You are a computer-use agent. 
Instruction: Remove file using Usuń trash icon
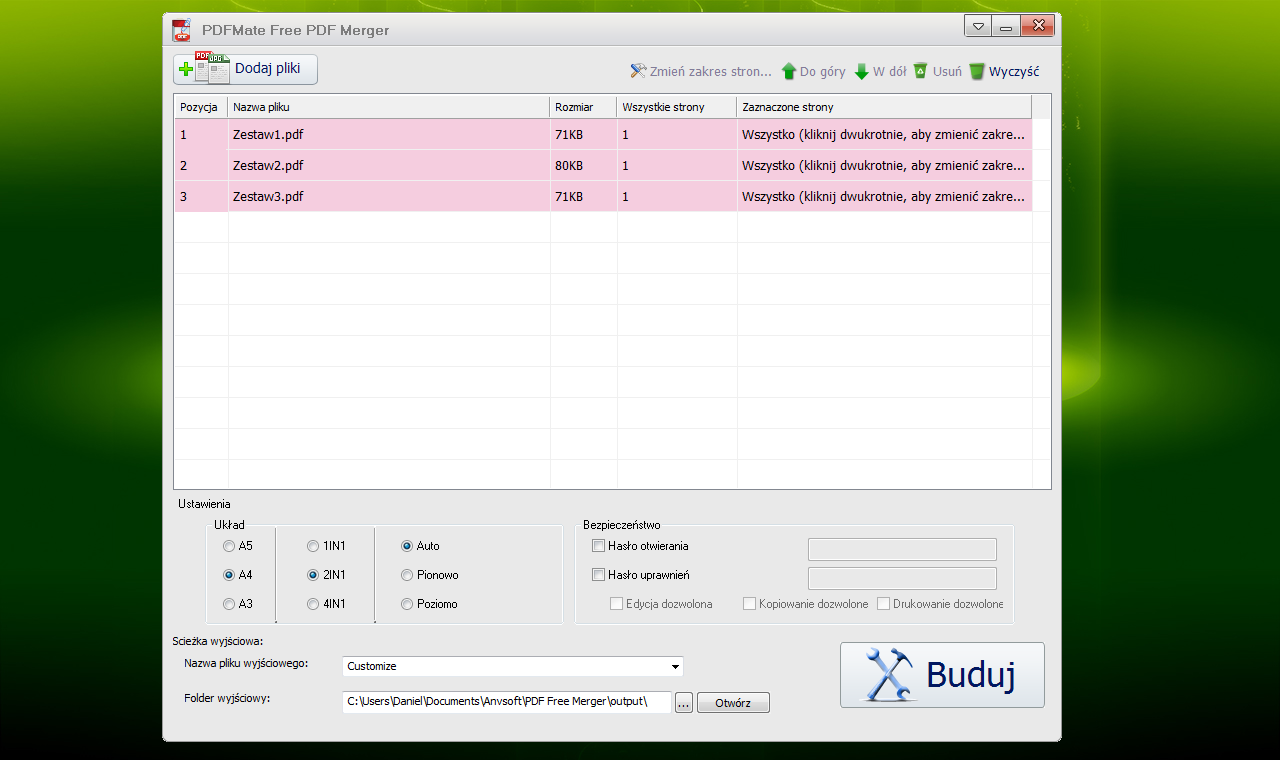tap(920, 71)
